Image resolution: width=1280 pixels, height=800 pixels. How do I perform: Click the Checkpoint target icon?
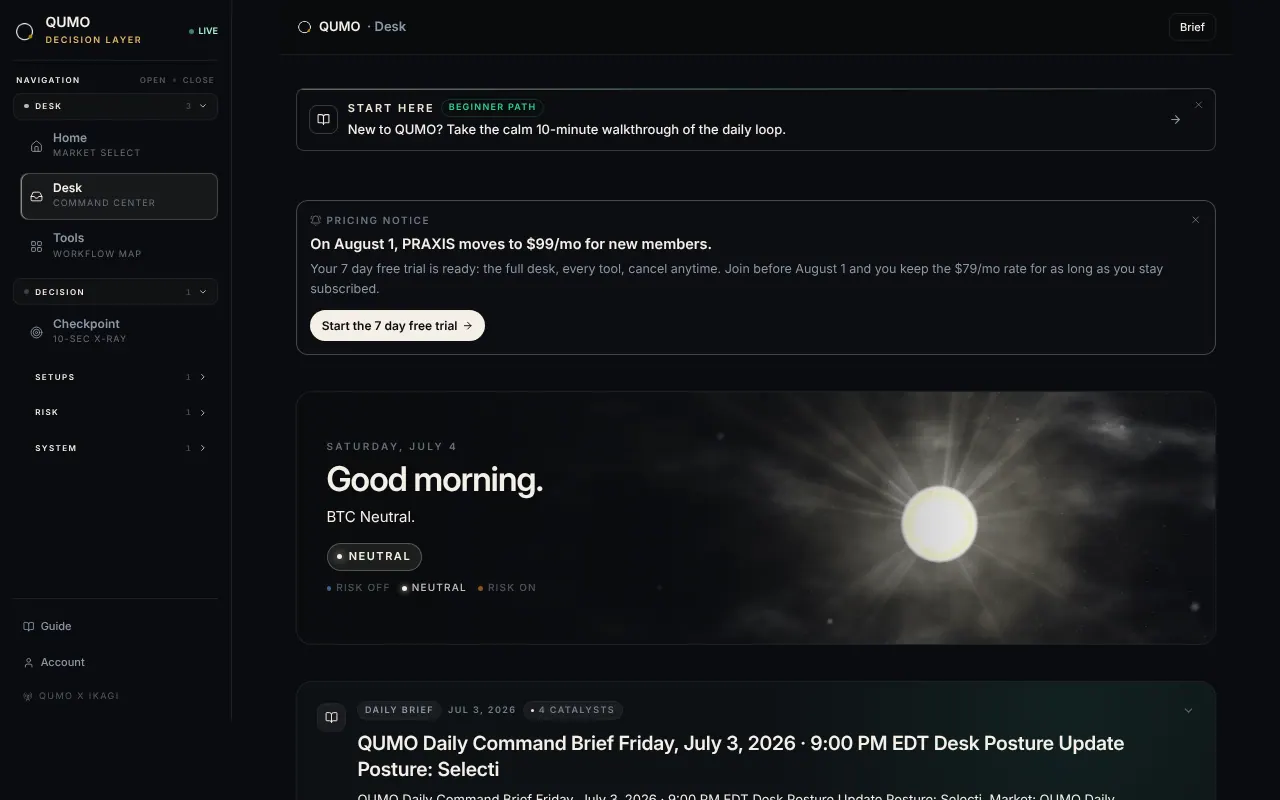coord(36,332)
